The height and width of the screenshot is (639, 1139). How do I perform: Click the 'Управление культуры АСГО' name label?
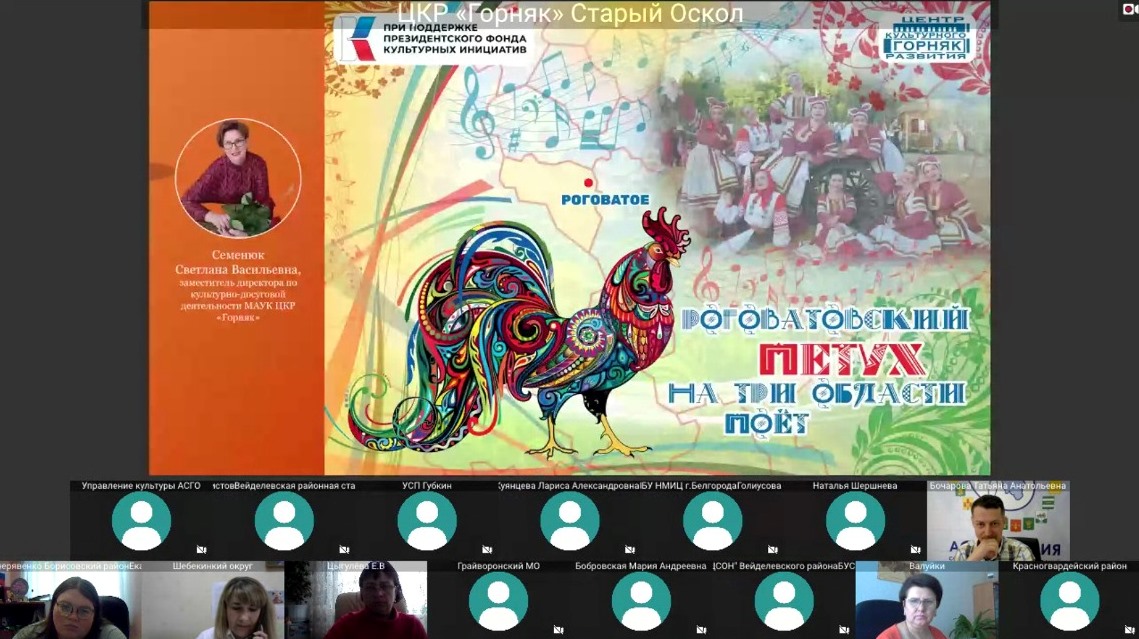pyautogui.click(x=141, y=486)
